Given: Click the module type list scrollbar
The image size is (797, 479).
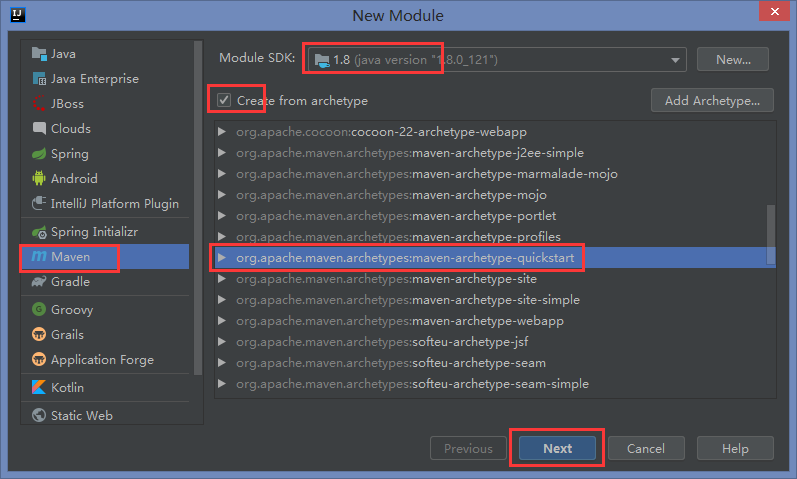Looking at the screenshot, I should coord(198,208).
